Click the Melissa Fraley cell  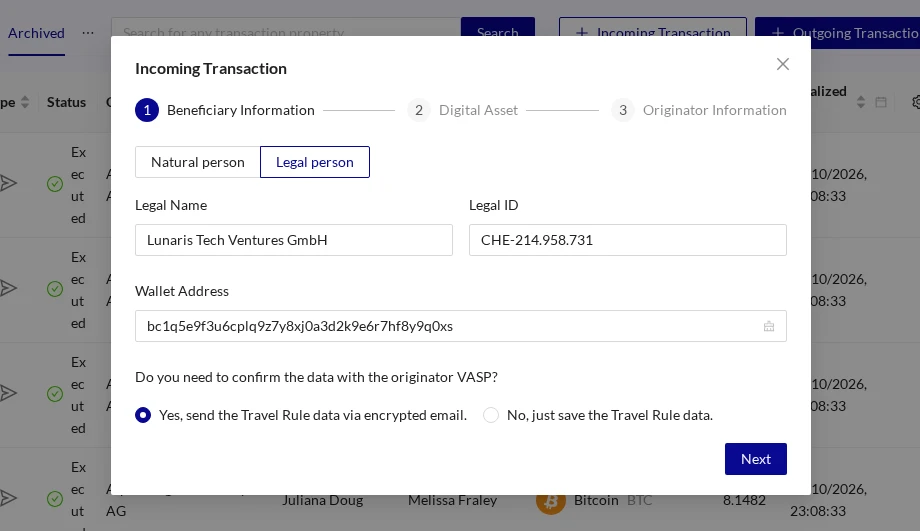click(452, 500)
